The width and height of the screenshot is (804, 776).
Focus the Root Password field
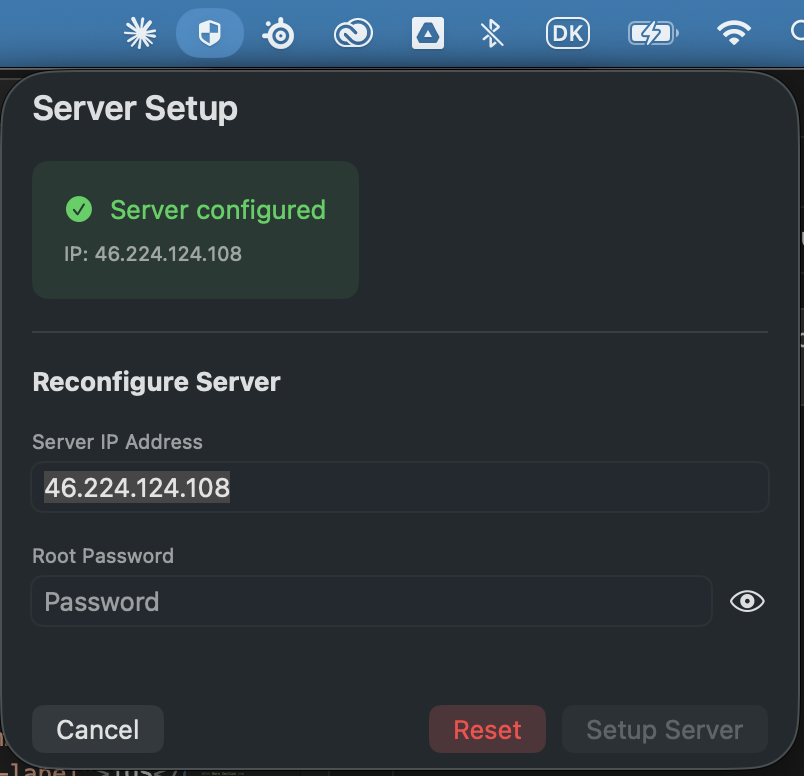pyautogui.click(x=370, y=601)
